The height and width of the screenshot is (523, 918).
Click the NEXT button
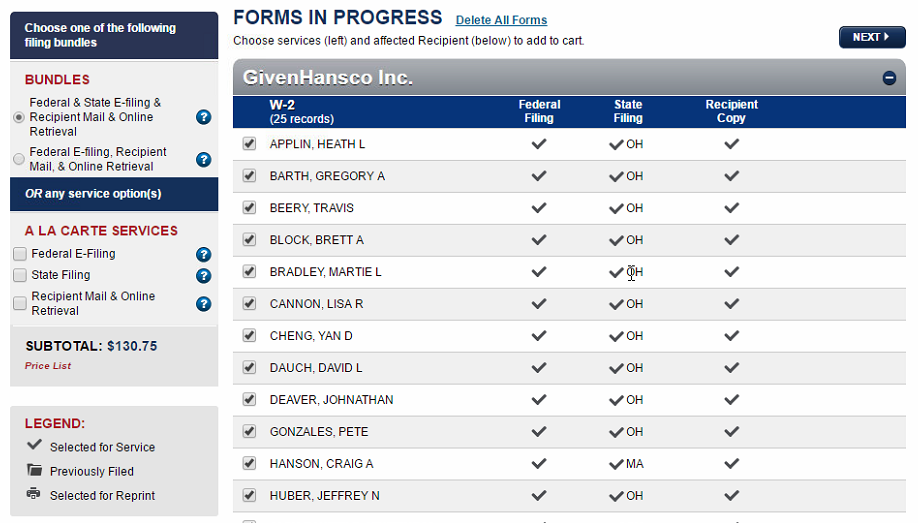coord(871,37)
